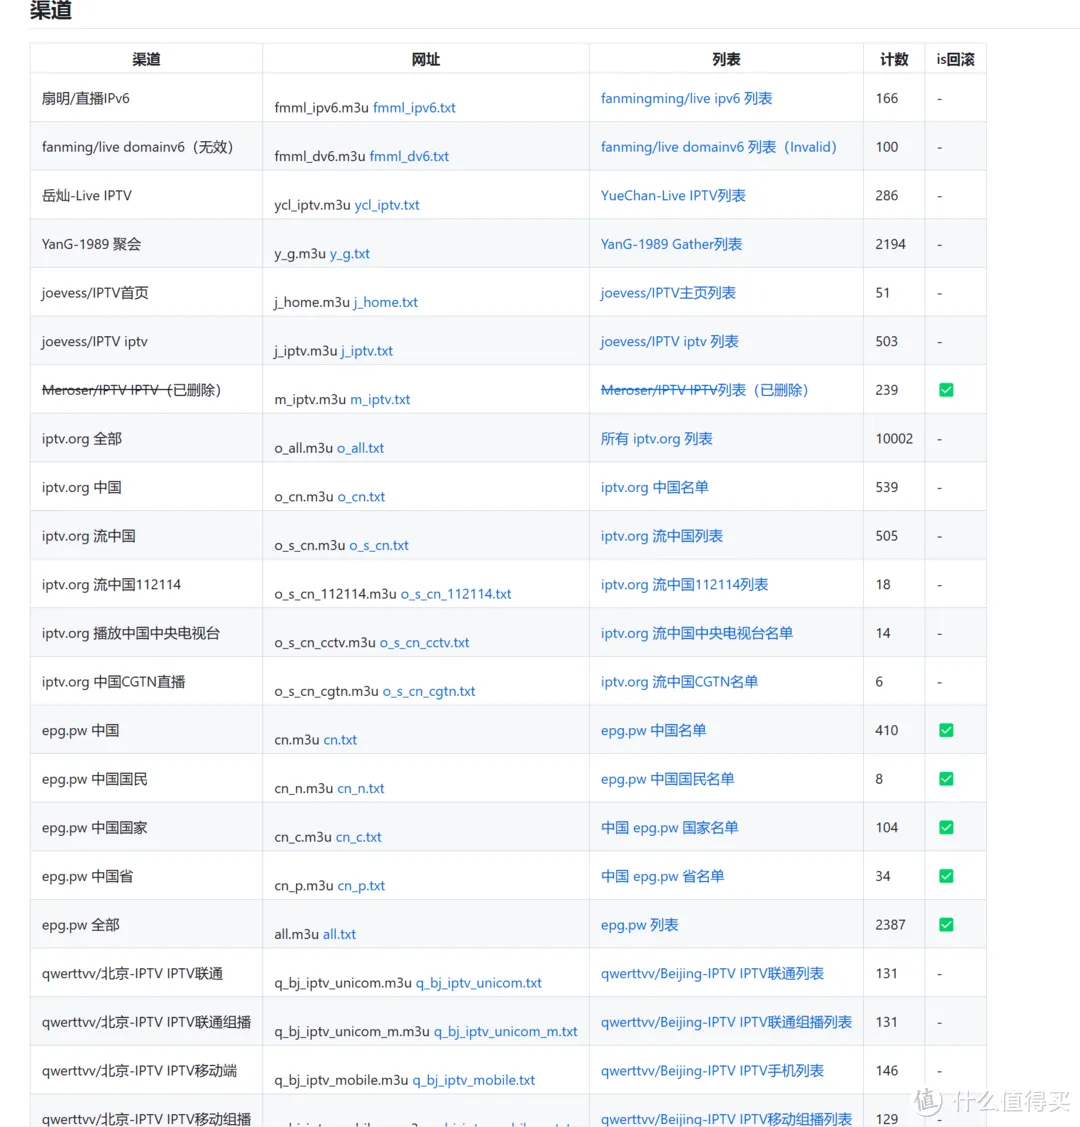Open the iptv.org 流中国列表 link
Image resolution: width=1080 pixels, height=1127 pixels.
662,536
